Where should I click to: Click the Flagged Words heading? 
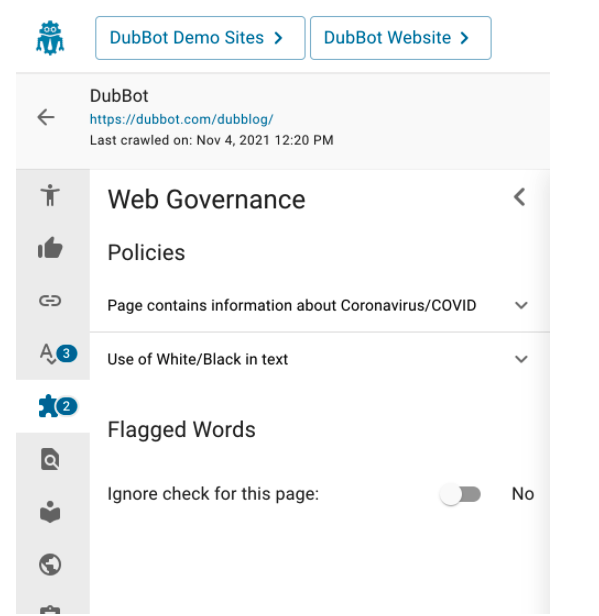[x=181, y=429]
